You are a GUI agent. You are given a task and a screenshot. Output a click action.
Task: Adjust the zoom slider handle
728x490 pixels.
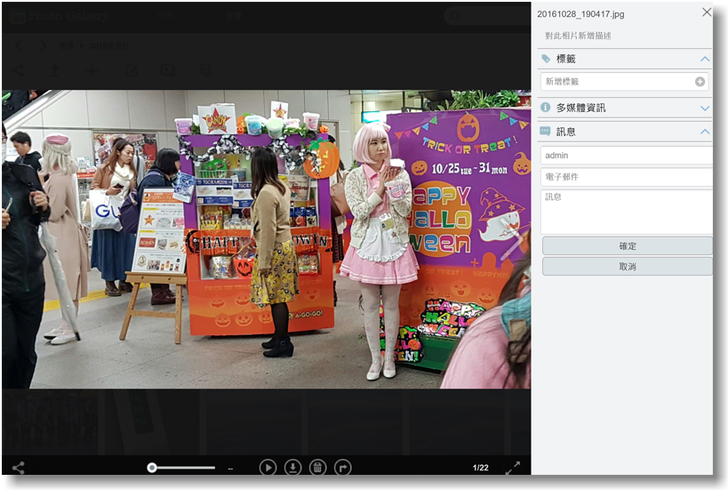(x=152, y=467)
